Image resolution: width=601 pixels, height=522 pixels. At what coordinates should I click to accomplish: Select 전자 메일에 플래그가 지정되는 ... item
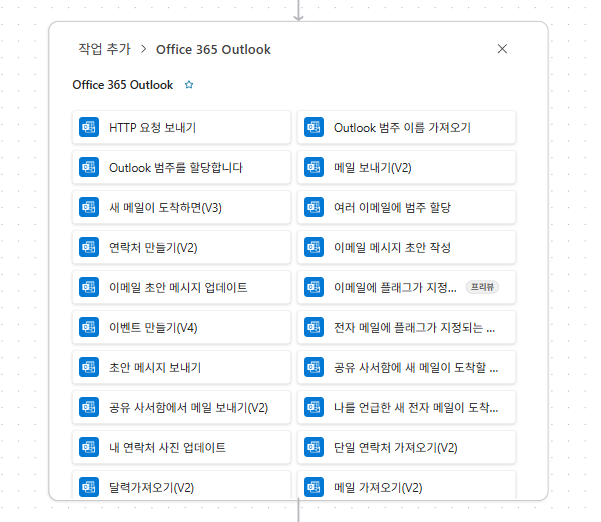point(406,327)
